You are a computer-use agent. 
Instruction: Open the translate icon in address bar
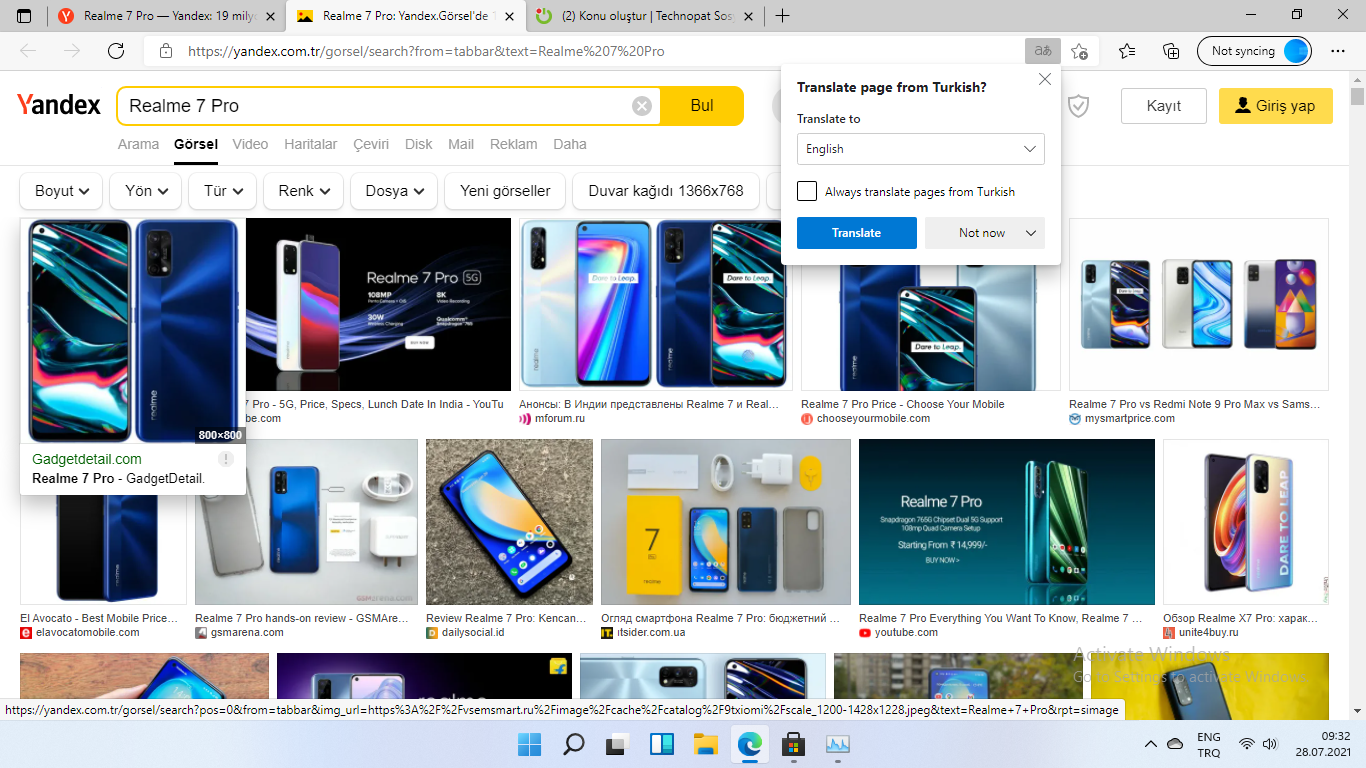click(x=1042, y=51)
